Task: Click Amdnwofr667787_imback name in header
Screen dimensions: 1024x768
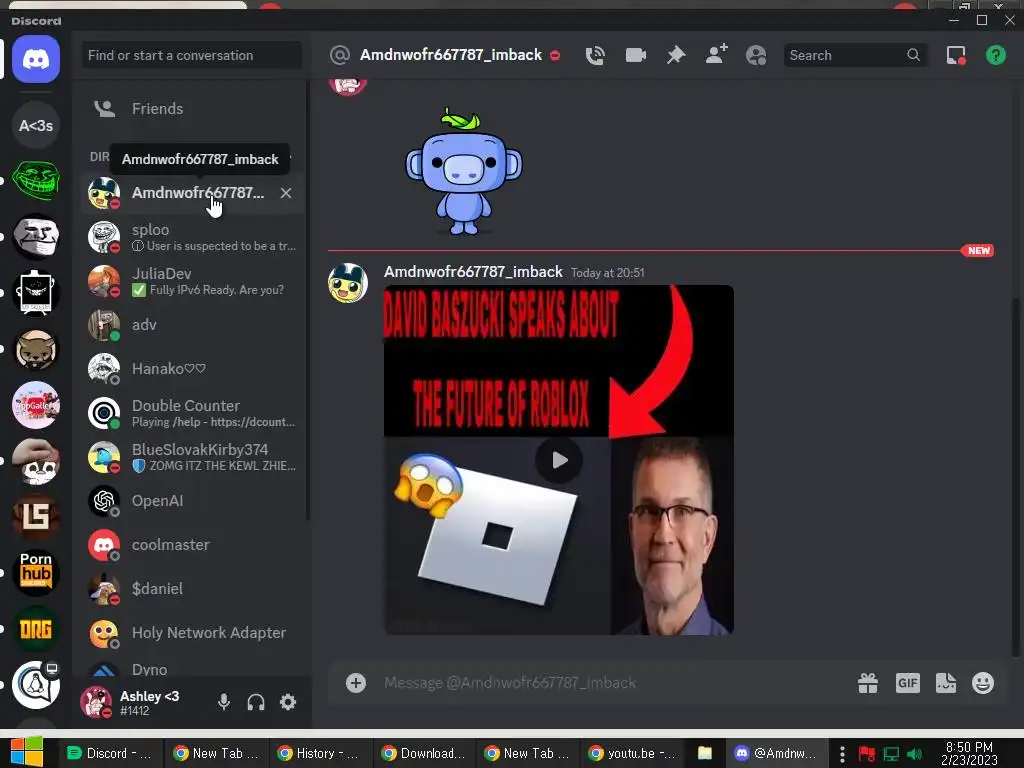Action: pos(451,55)
